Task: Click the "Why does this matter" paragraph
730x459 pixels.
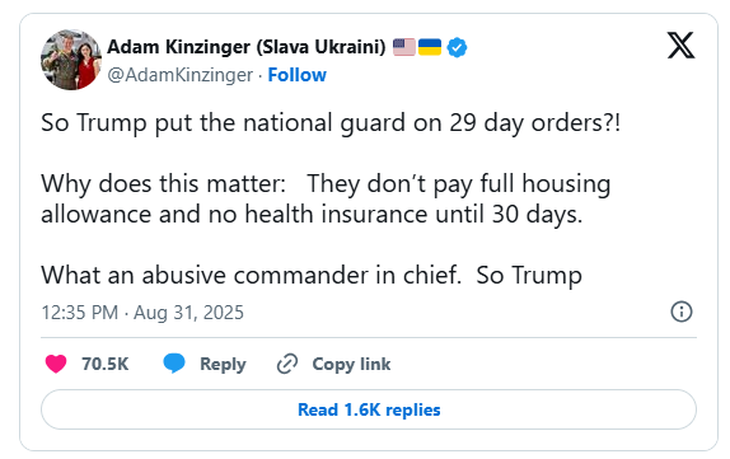Action: 325,200
